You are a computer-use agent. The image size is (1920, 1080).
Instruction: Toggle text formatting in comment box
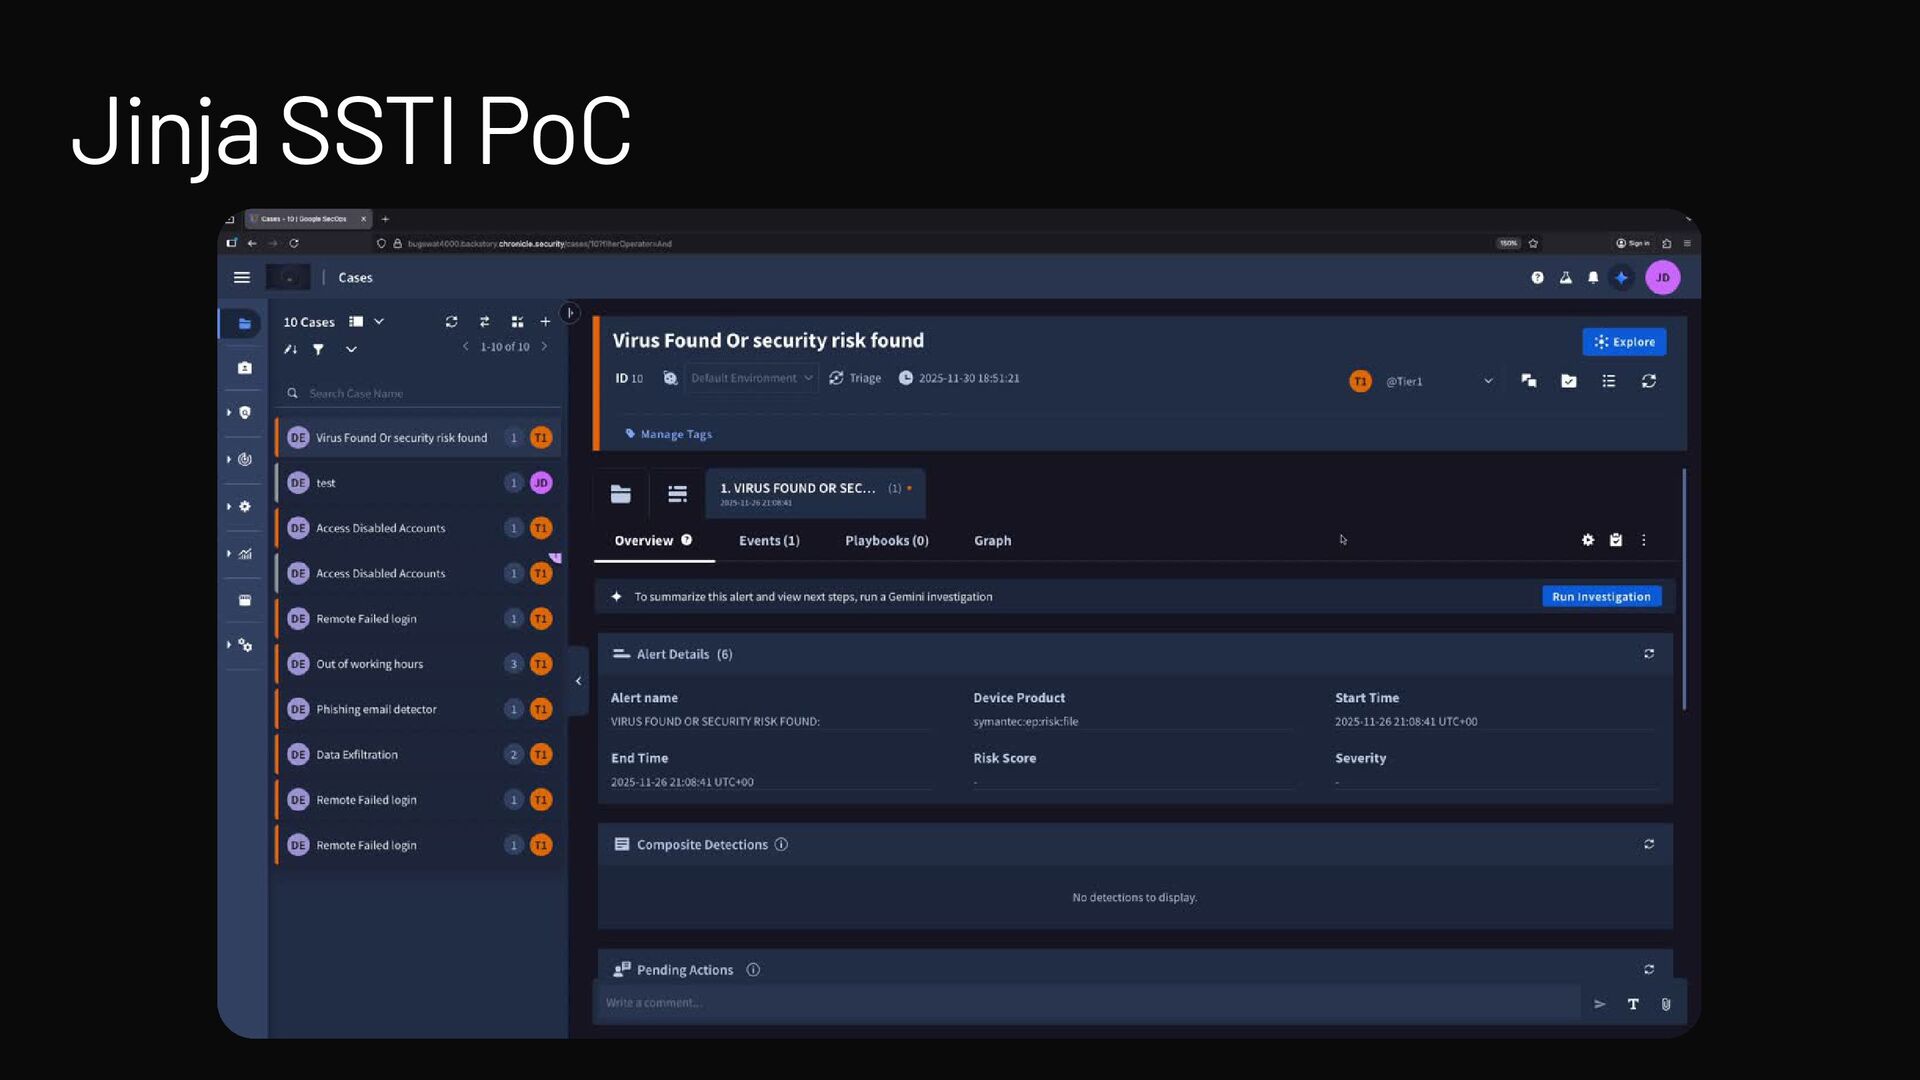pyautogui.click(x=1633, y=1004)
